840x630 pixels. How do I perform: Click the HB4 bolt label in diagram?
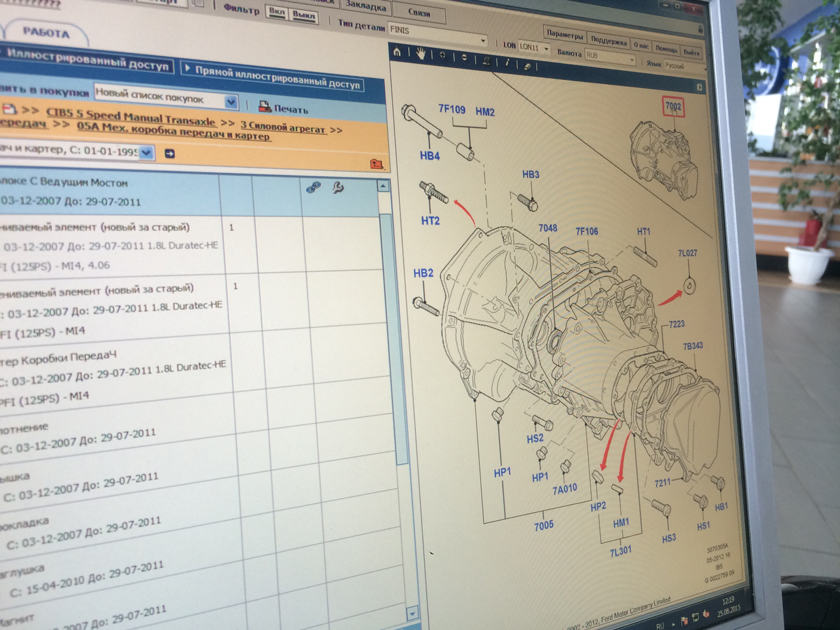430,156
